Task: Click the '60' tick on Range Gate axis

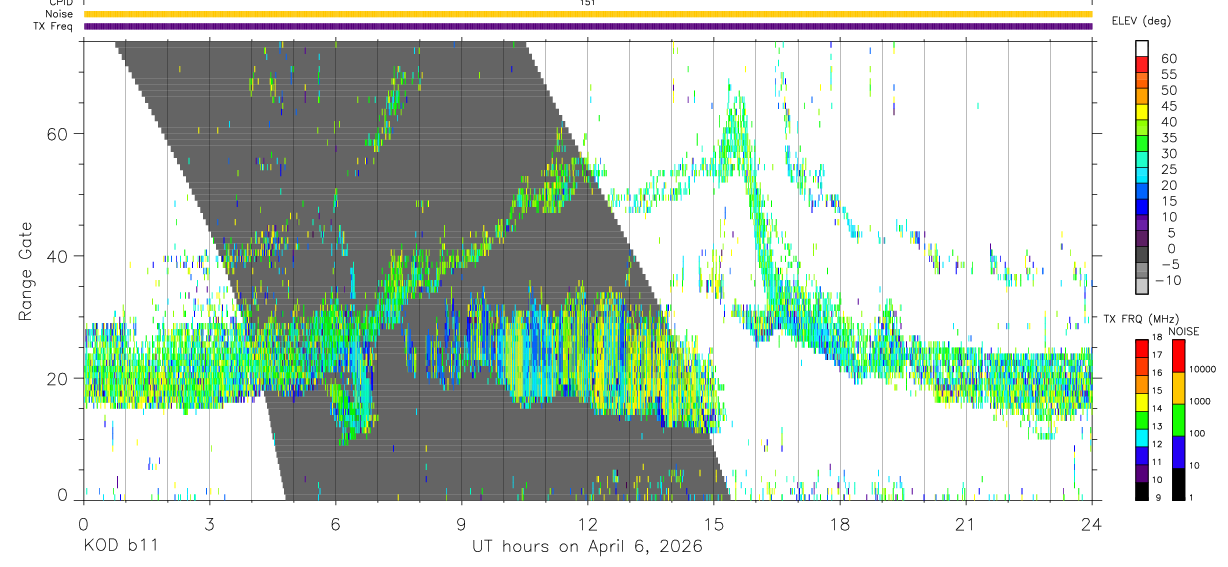Action: coord(57,133)
